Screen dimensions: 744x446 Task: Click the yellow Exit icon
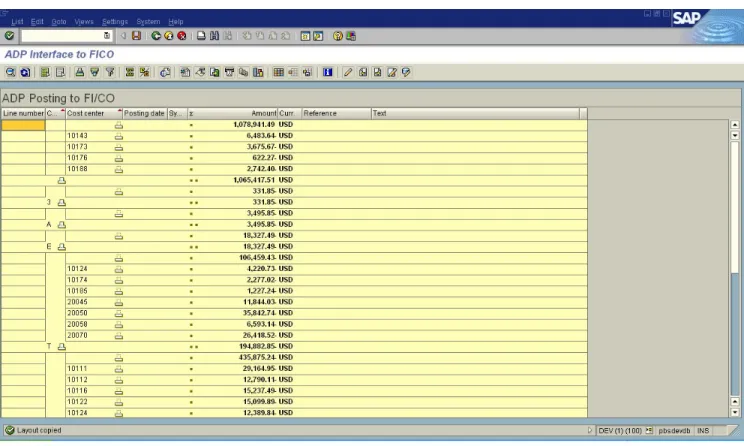pyautogui.click(x=168, y=36)
